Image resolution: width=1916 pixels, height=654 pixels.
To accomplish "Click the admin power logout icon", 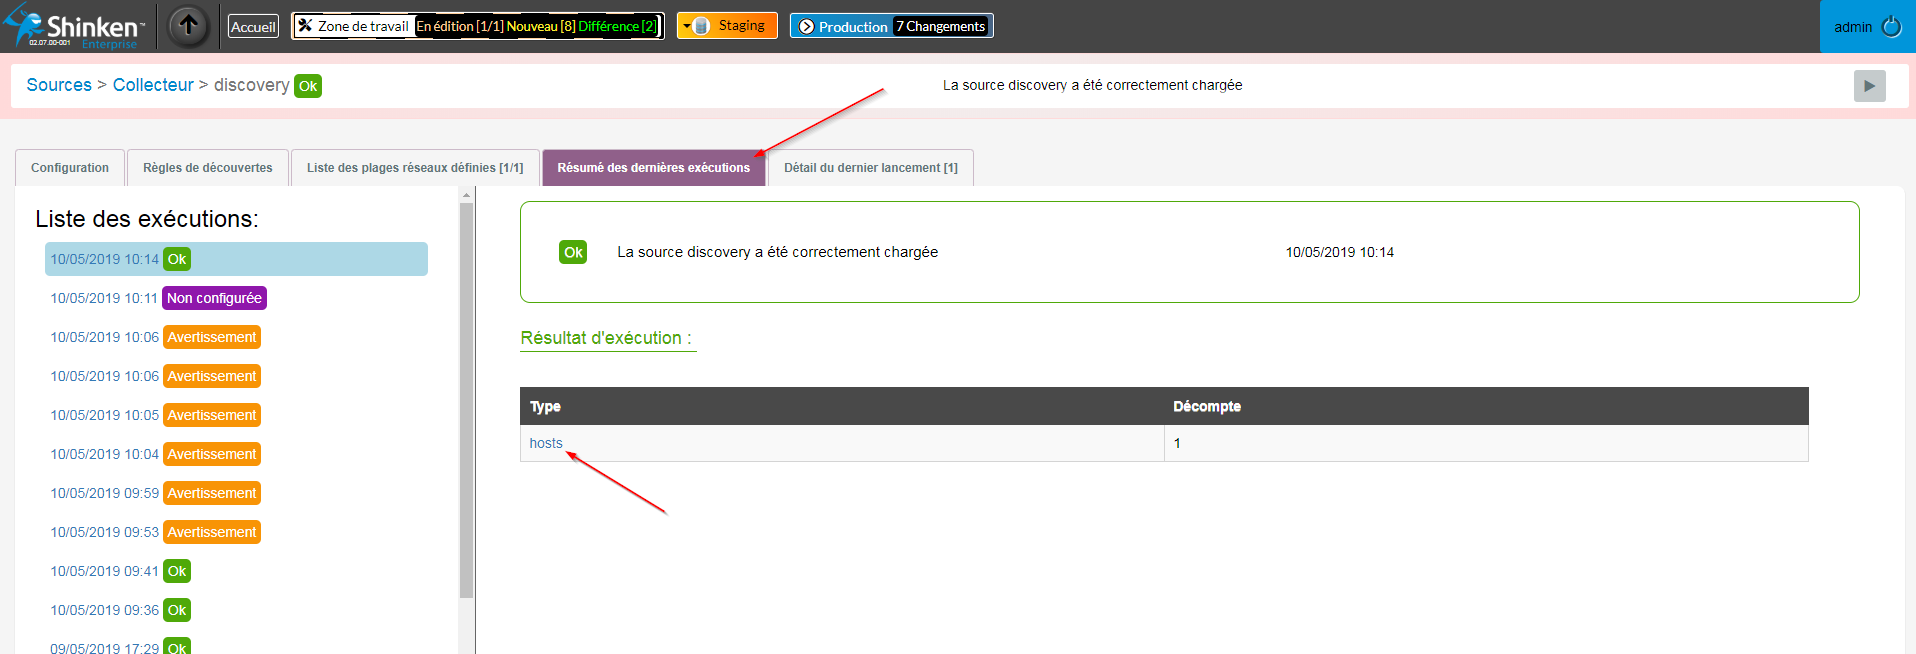I will coord(1891,27).
